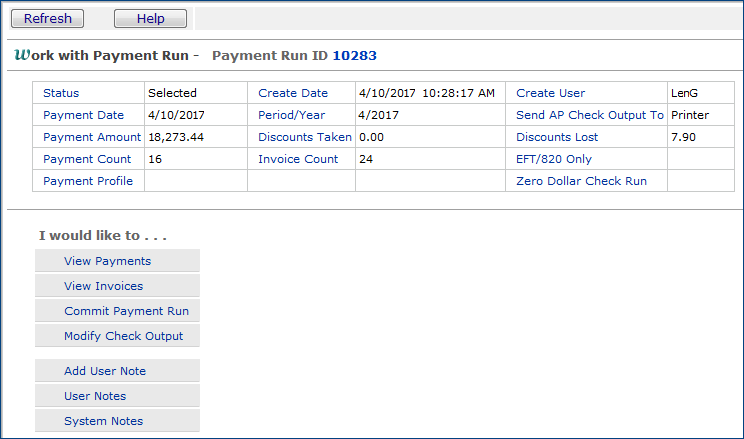Click Add User Note
This screenshot has height=439, width=744.
tap(105, 371)
